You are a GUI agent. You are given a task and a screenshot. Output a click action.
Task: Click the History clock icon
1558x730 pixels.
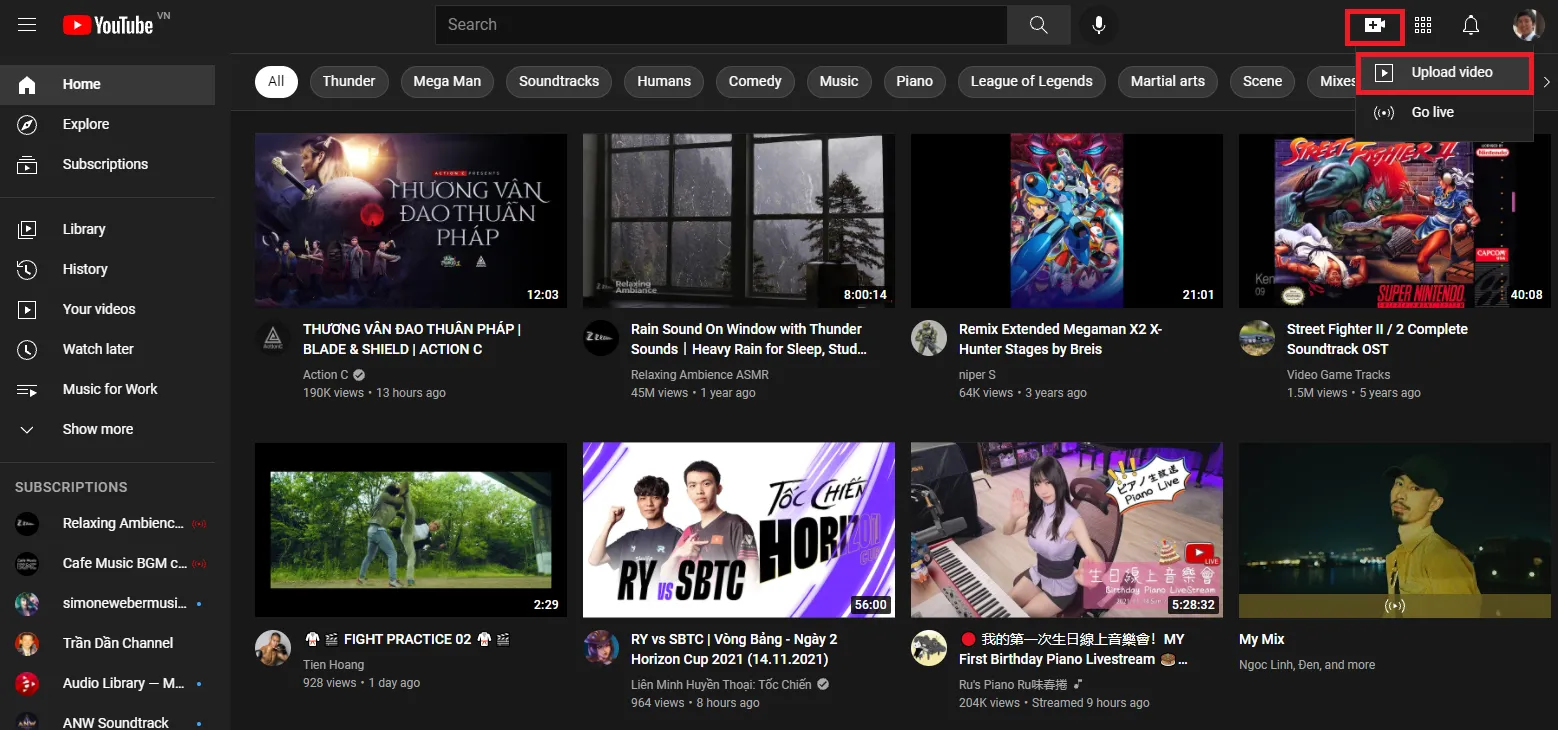click(x=27, y=269)
